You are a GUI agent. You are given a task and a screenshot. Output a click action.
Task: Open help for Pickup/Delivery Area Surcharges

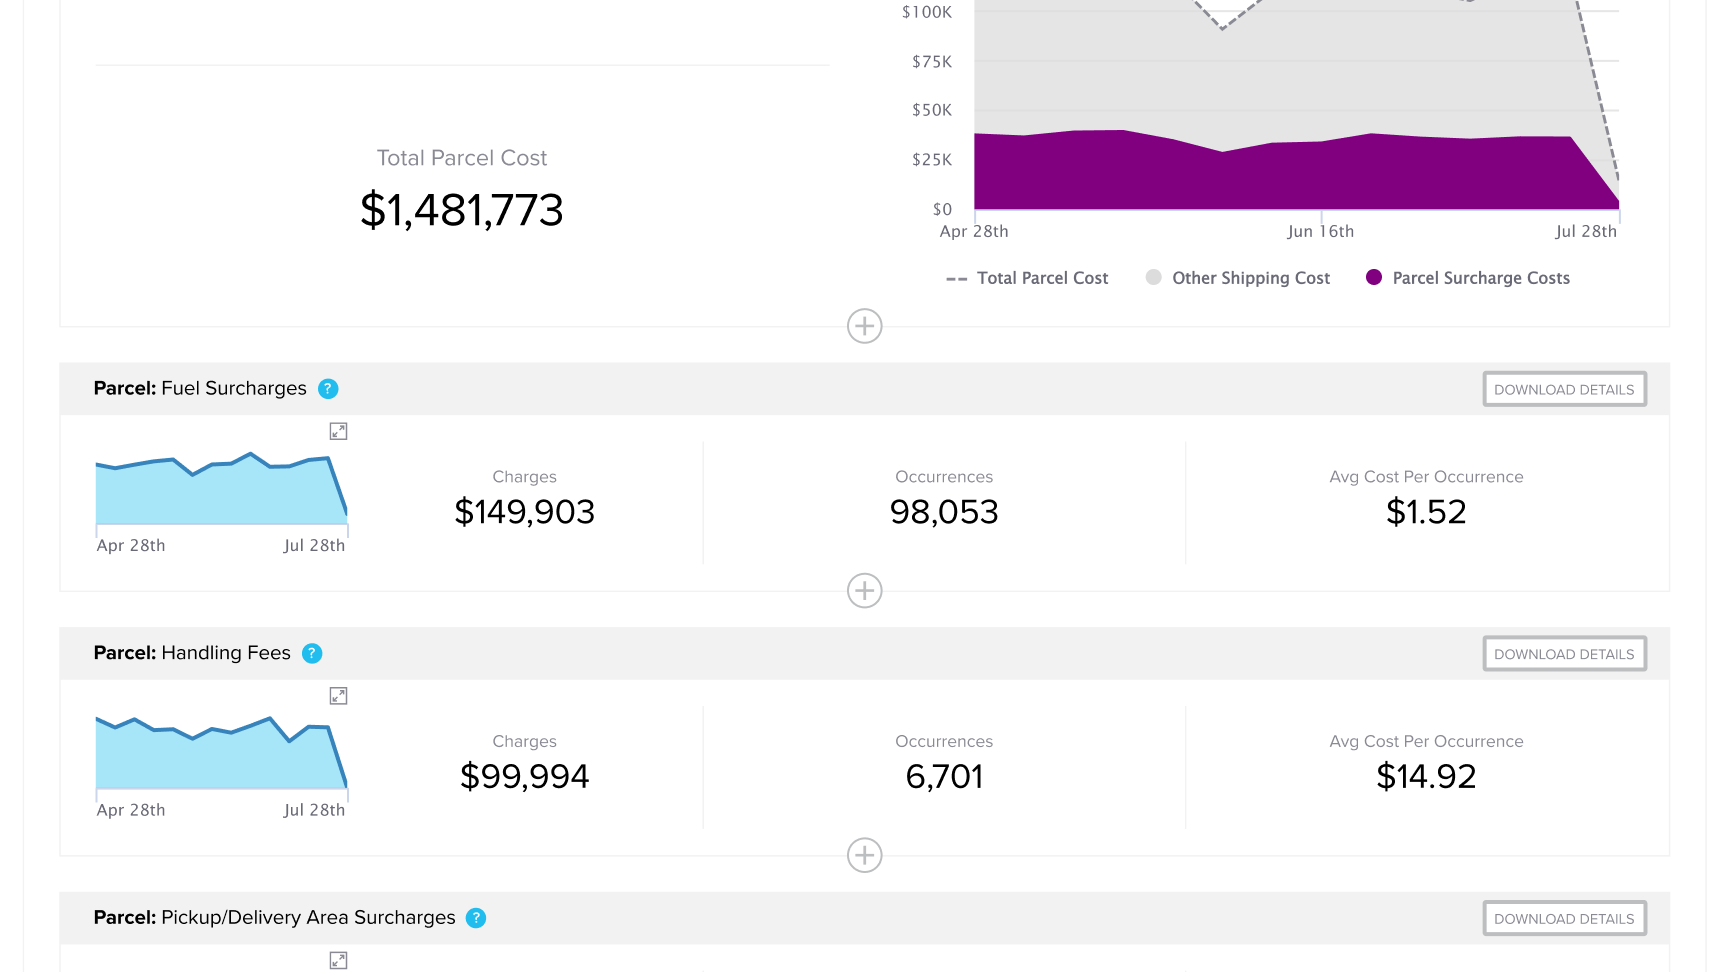[476, 918]
